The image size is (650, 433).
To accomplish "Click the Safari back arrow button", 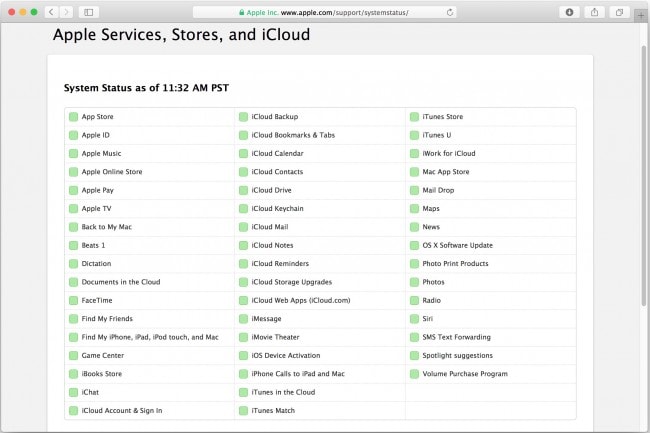I will click(x=50, y=12).
